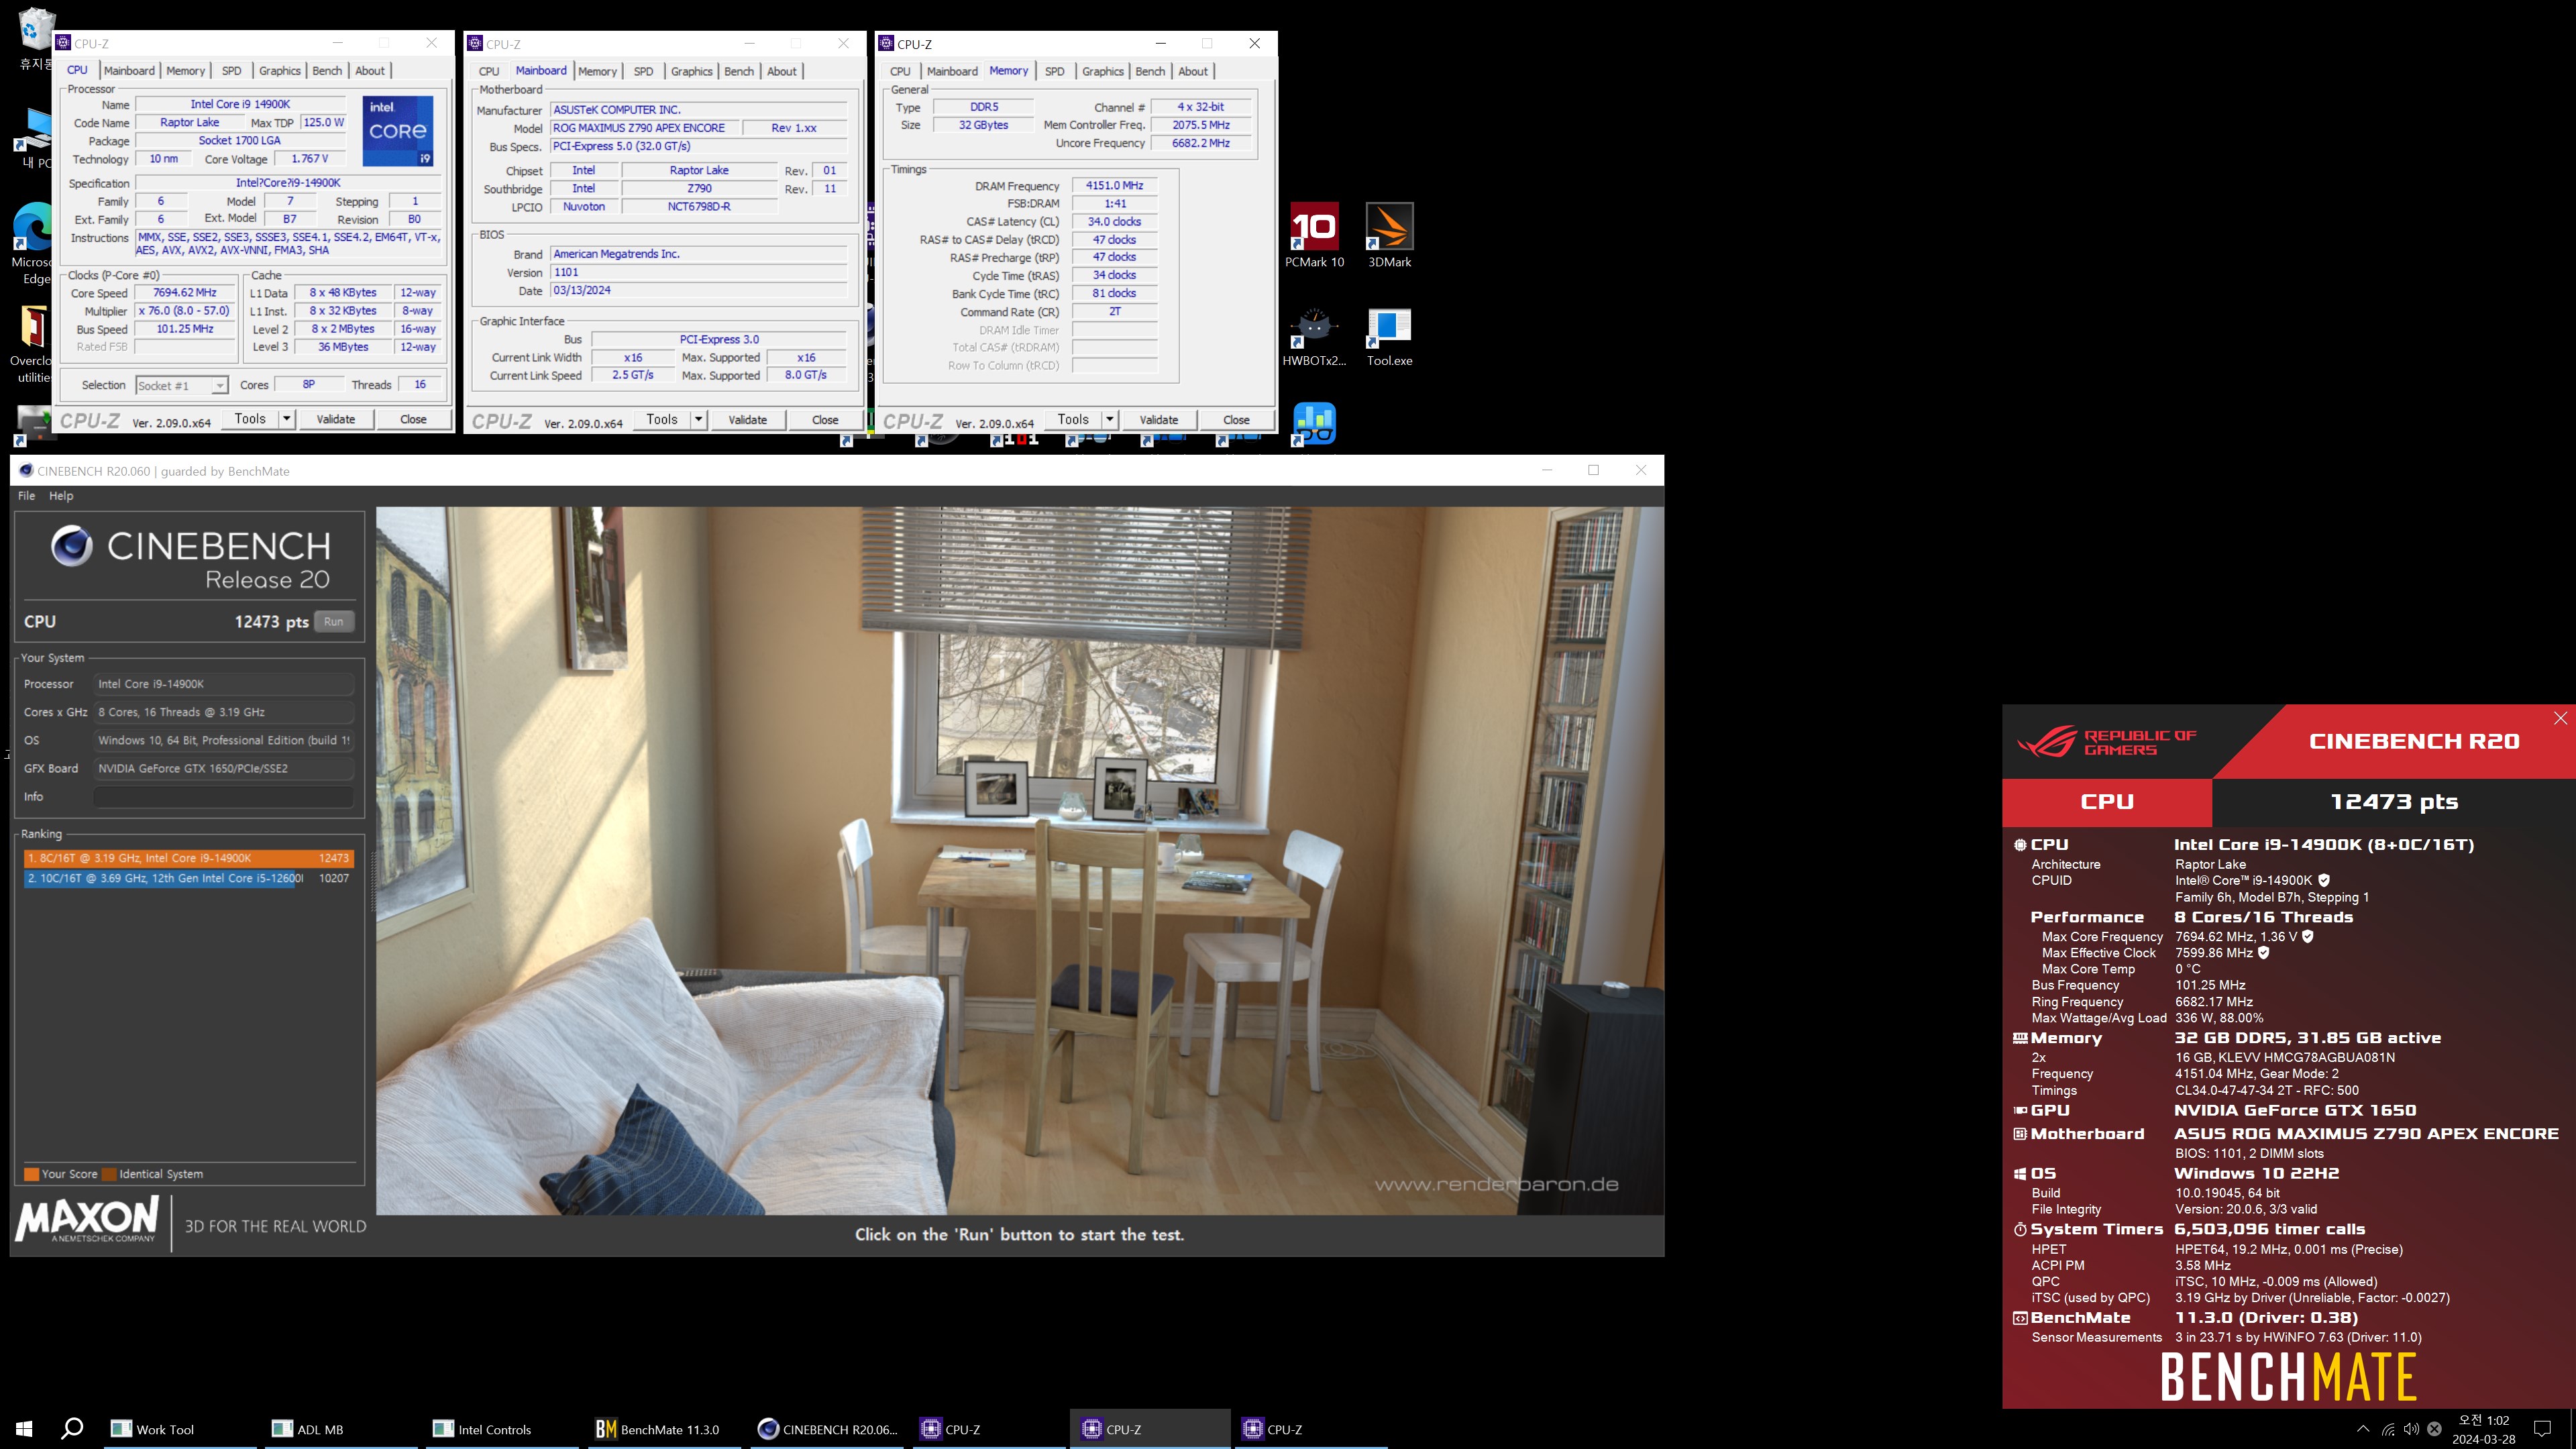
Task: Select the Overclocking utilities folder icon
Action: [x=32, y=344]
